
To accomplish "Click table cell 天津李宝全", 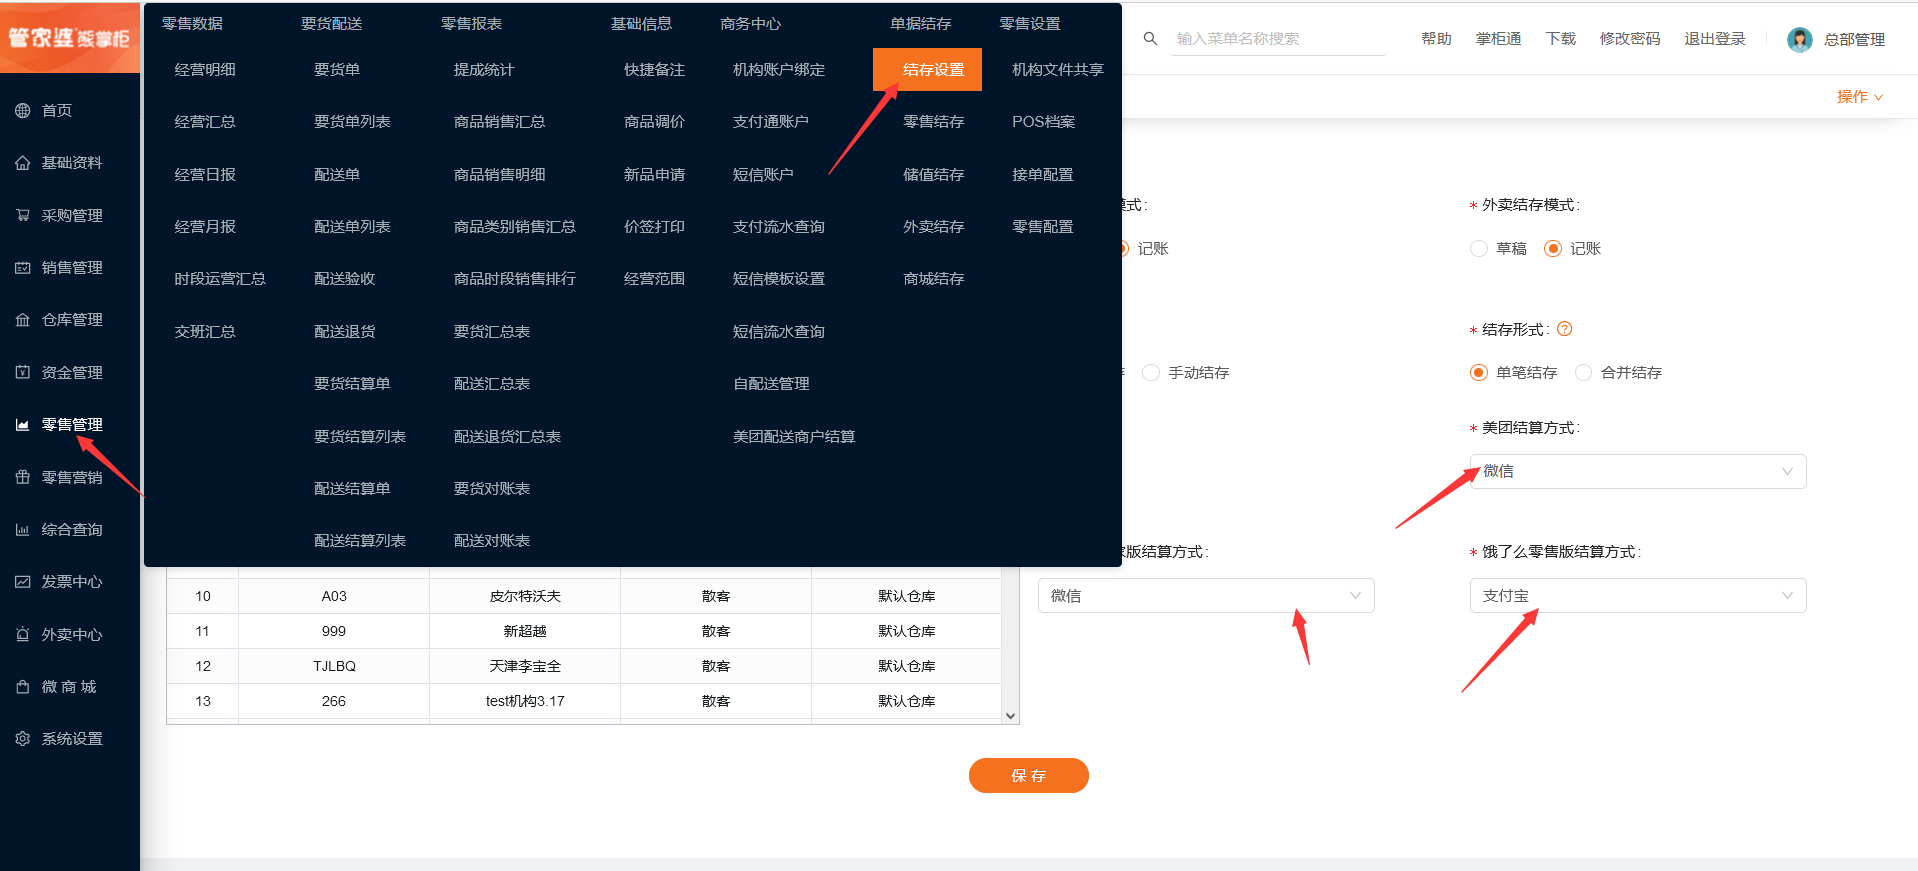I will point(525,666).
